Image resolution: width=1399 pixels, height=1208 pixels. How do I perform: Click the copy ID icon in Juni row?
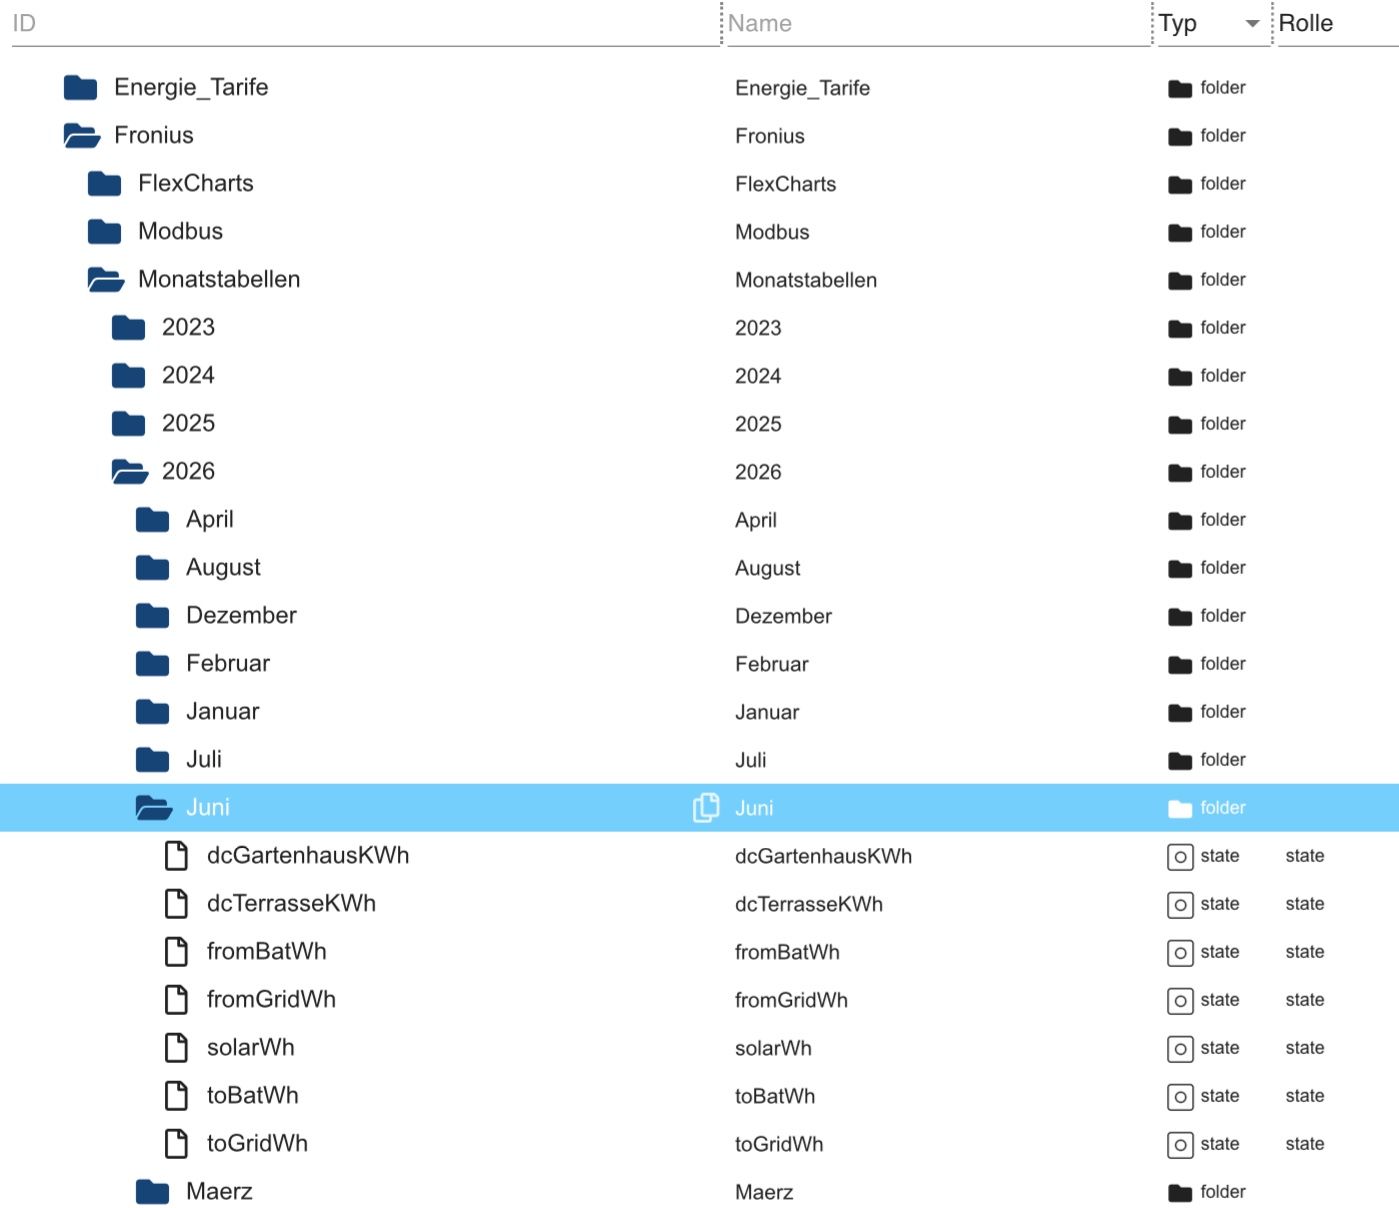(x=706, y=807)
